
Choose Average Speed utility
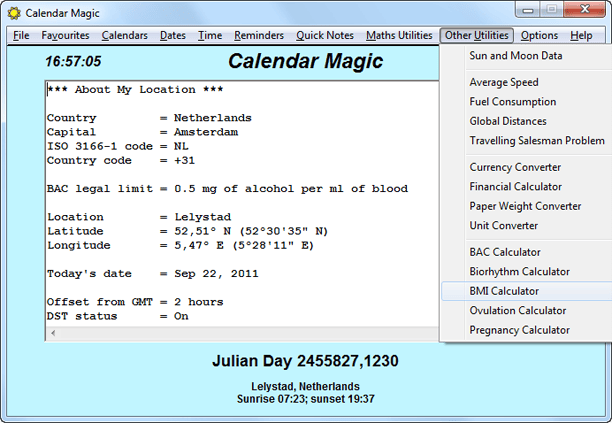[527, 82]
